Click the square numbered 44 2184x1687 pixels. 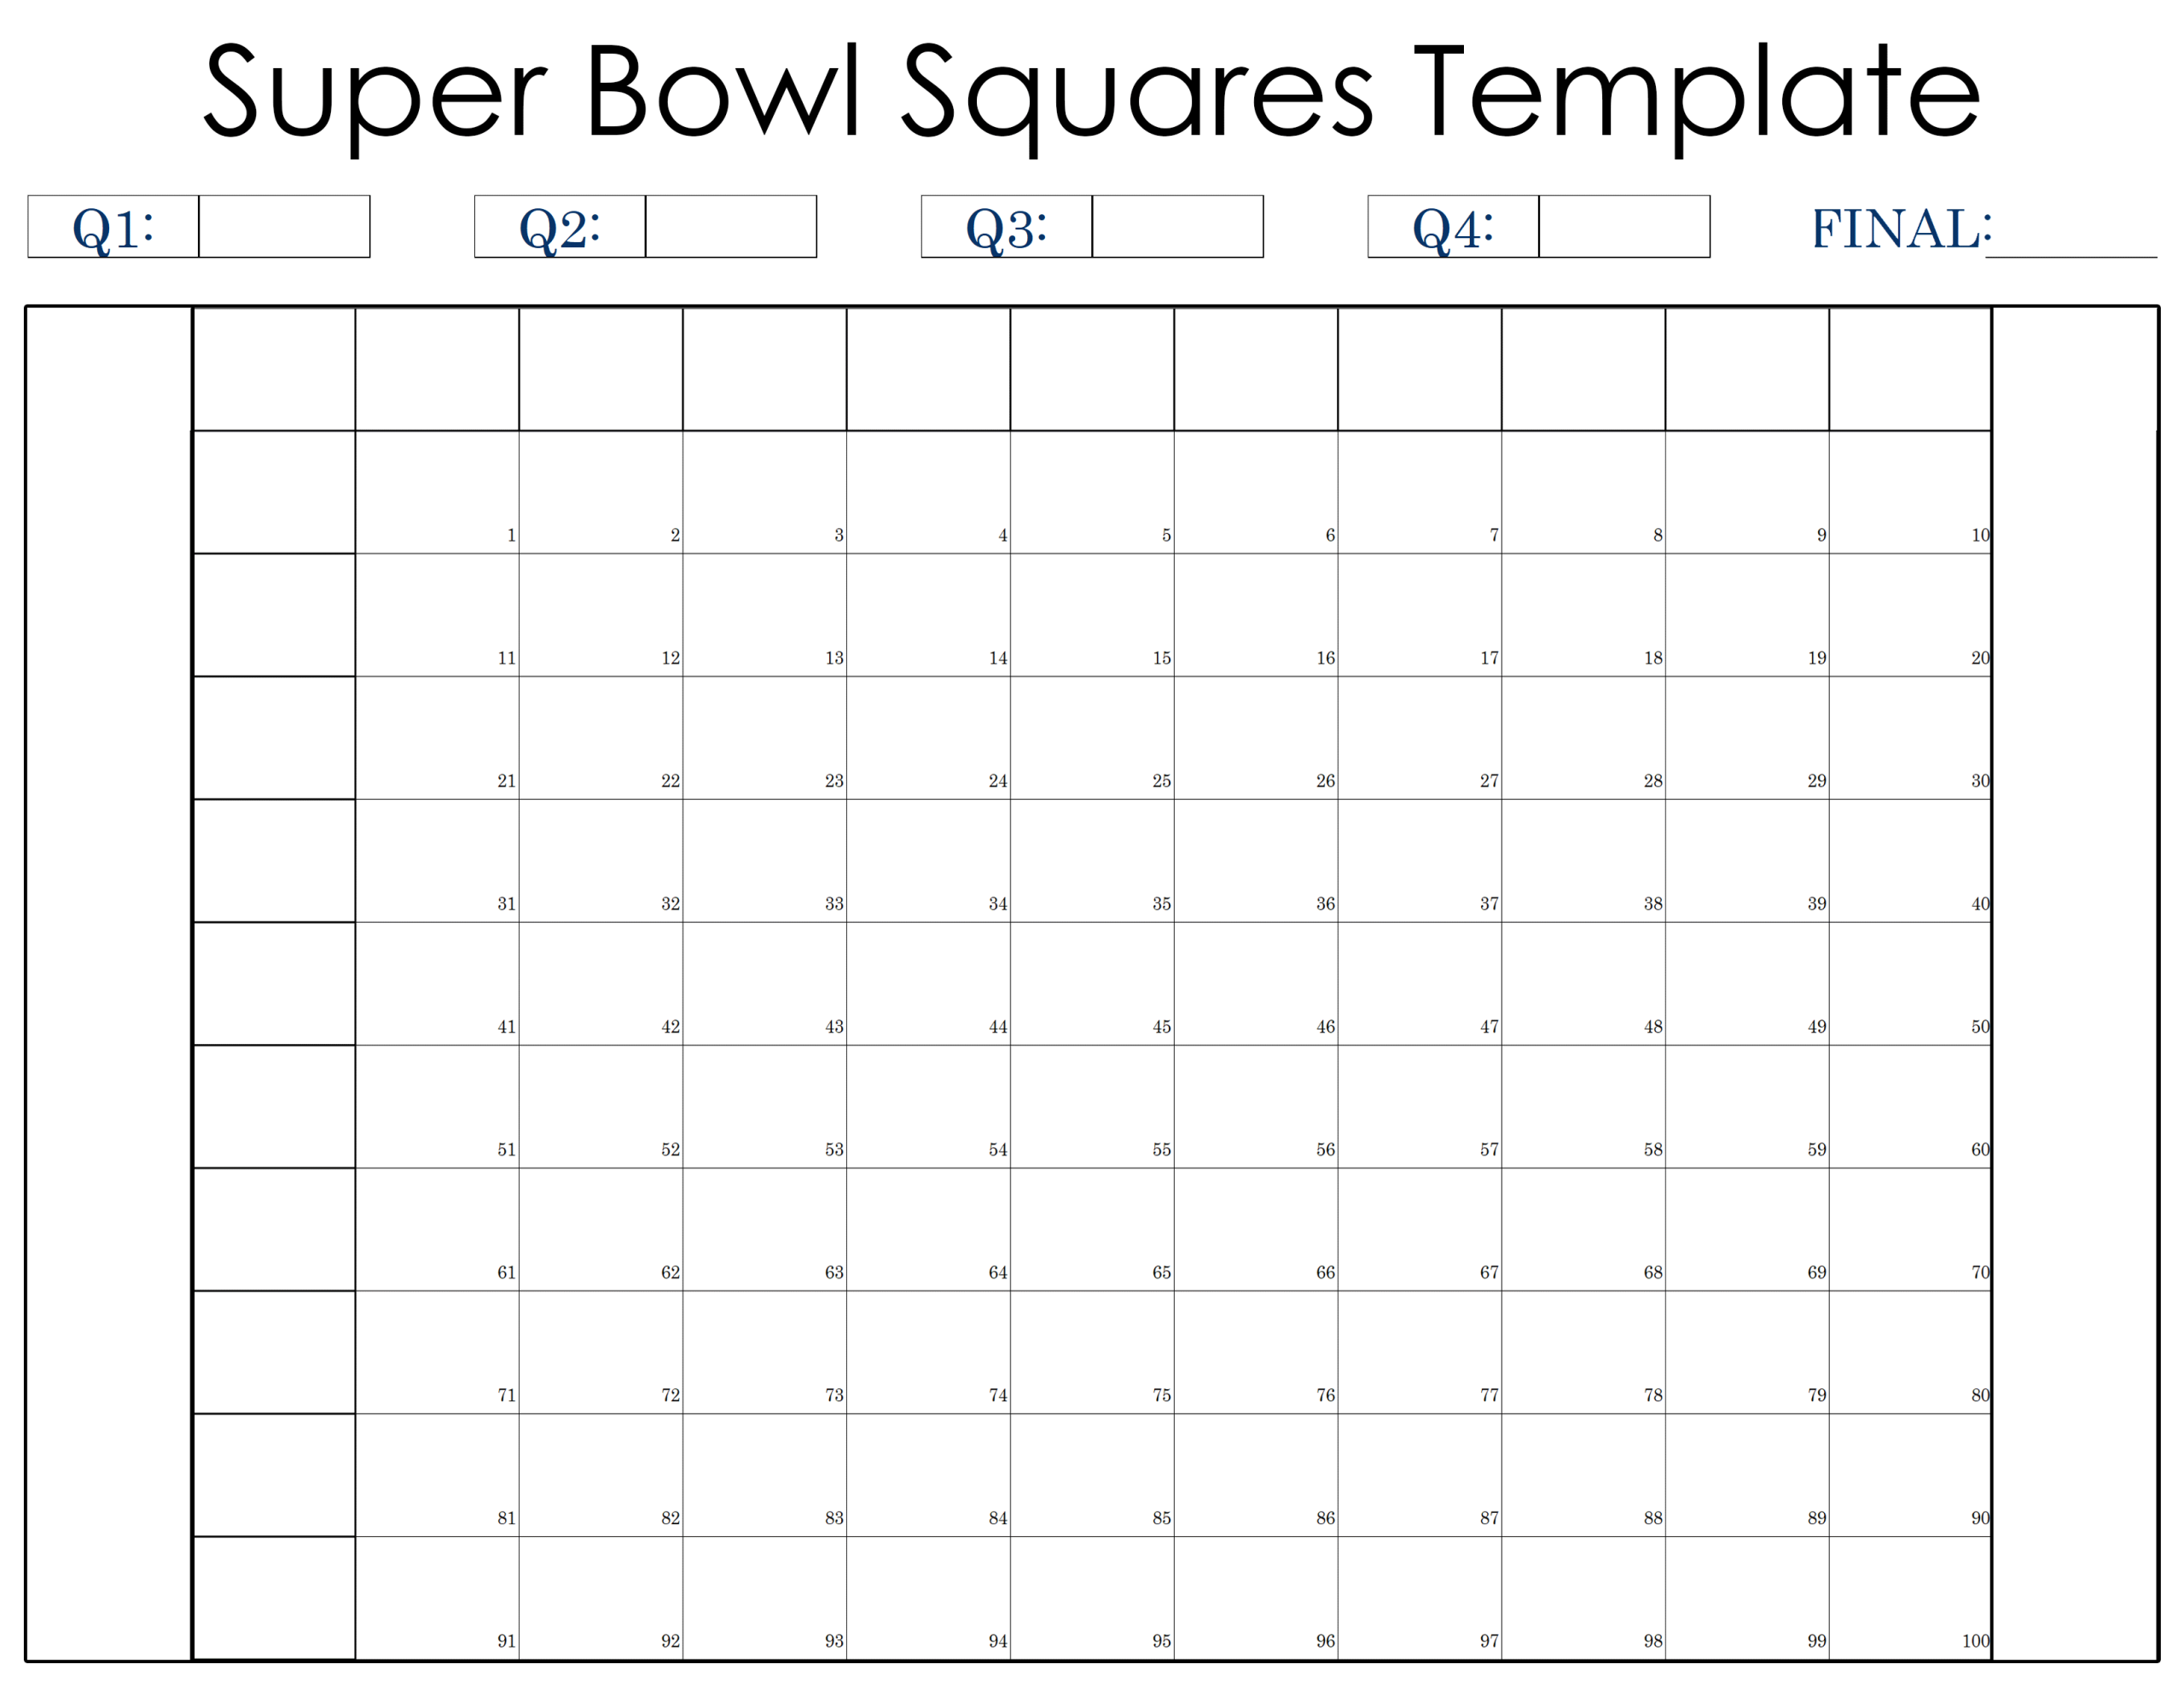coord(928,984)
